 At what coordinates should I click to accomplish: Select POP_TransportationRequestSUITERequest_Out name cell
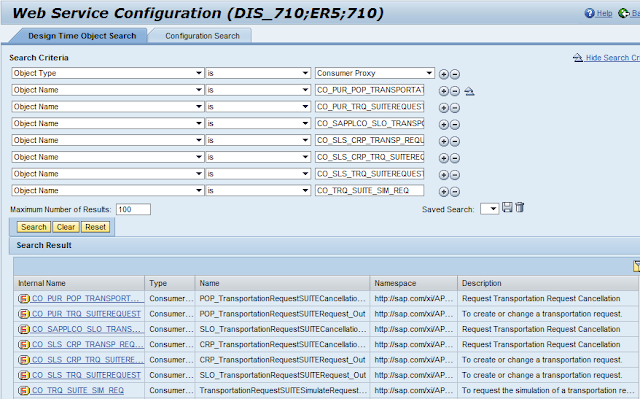[282, 314]
